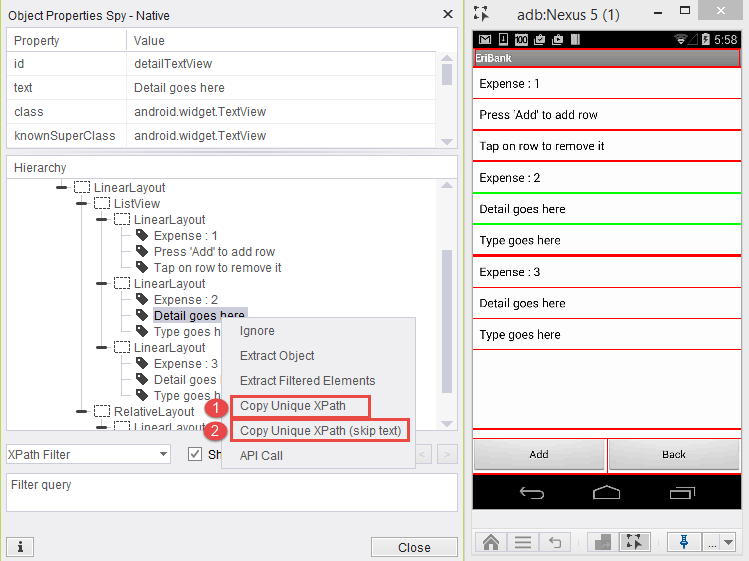Activate the object spy selection cursor icon
The height and width of the screenshot is (561, 749).
click(633, 542)
